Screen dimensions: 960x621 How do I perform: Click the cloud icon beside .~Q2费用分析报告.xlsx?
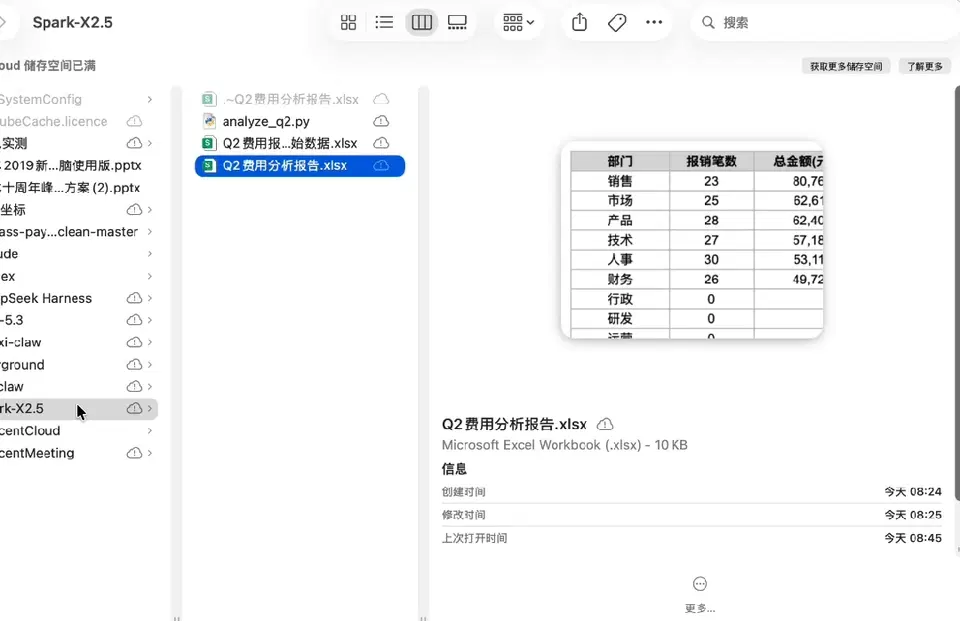pos(381,99)
